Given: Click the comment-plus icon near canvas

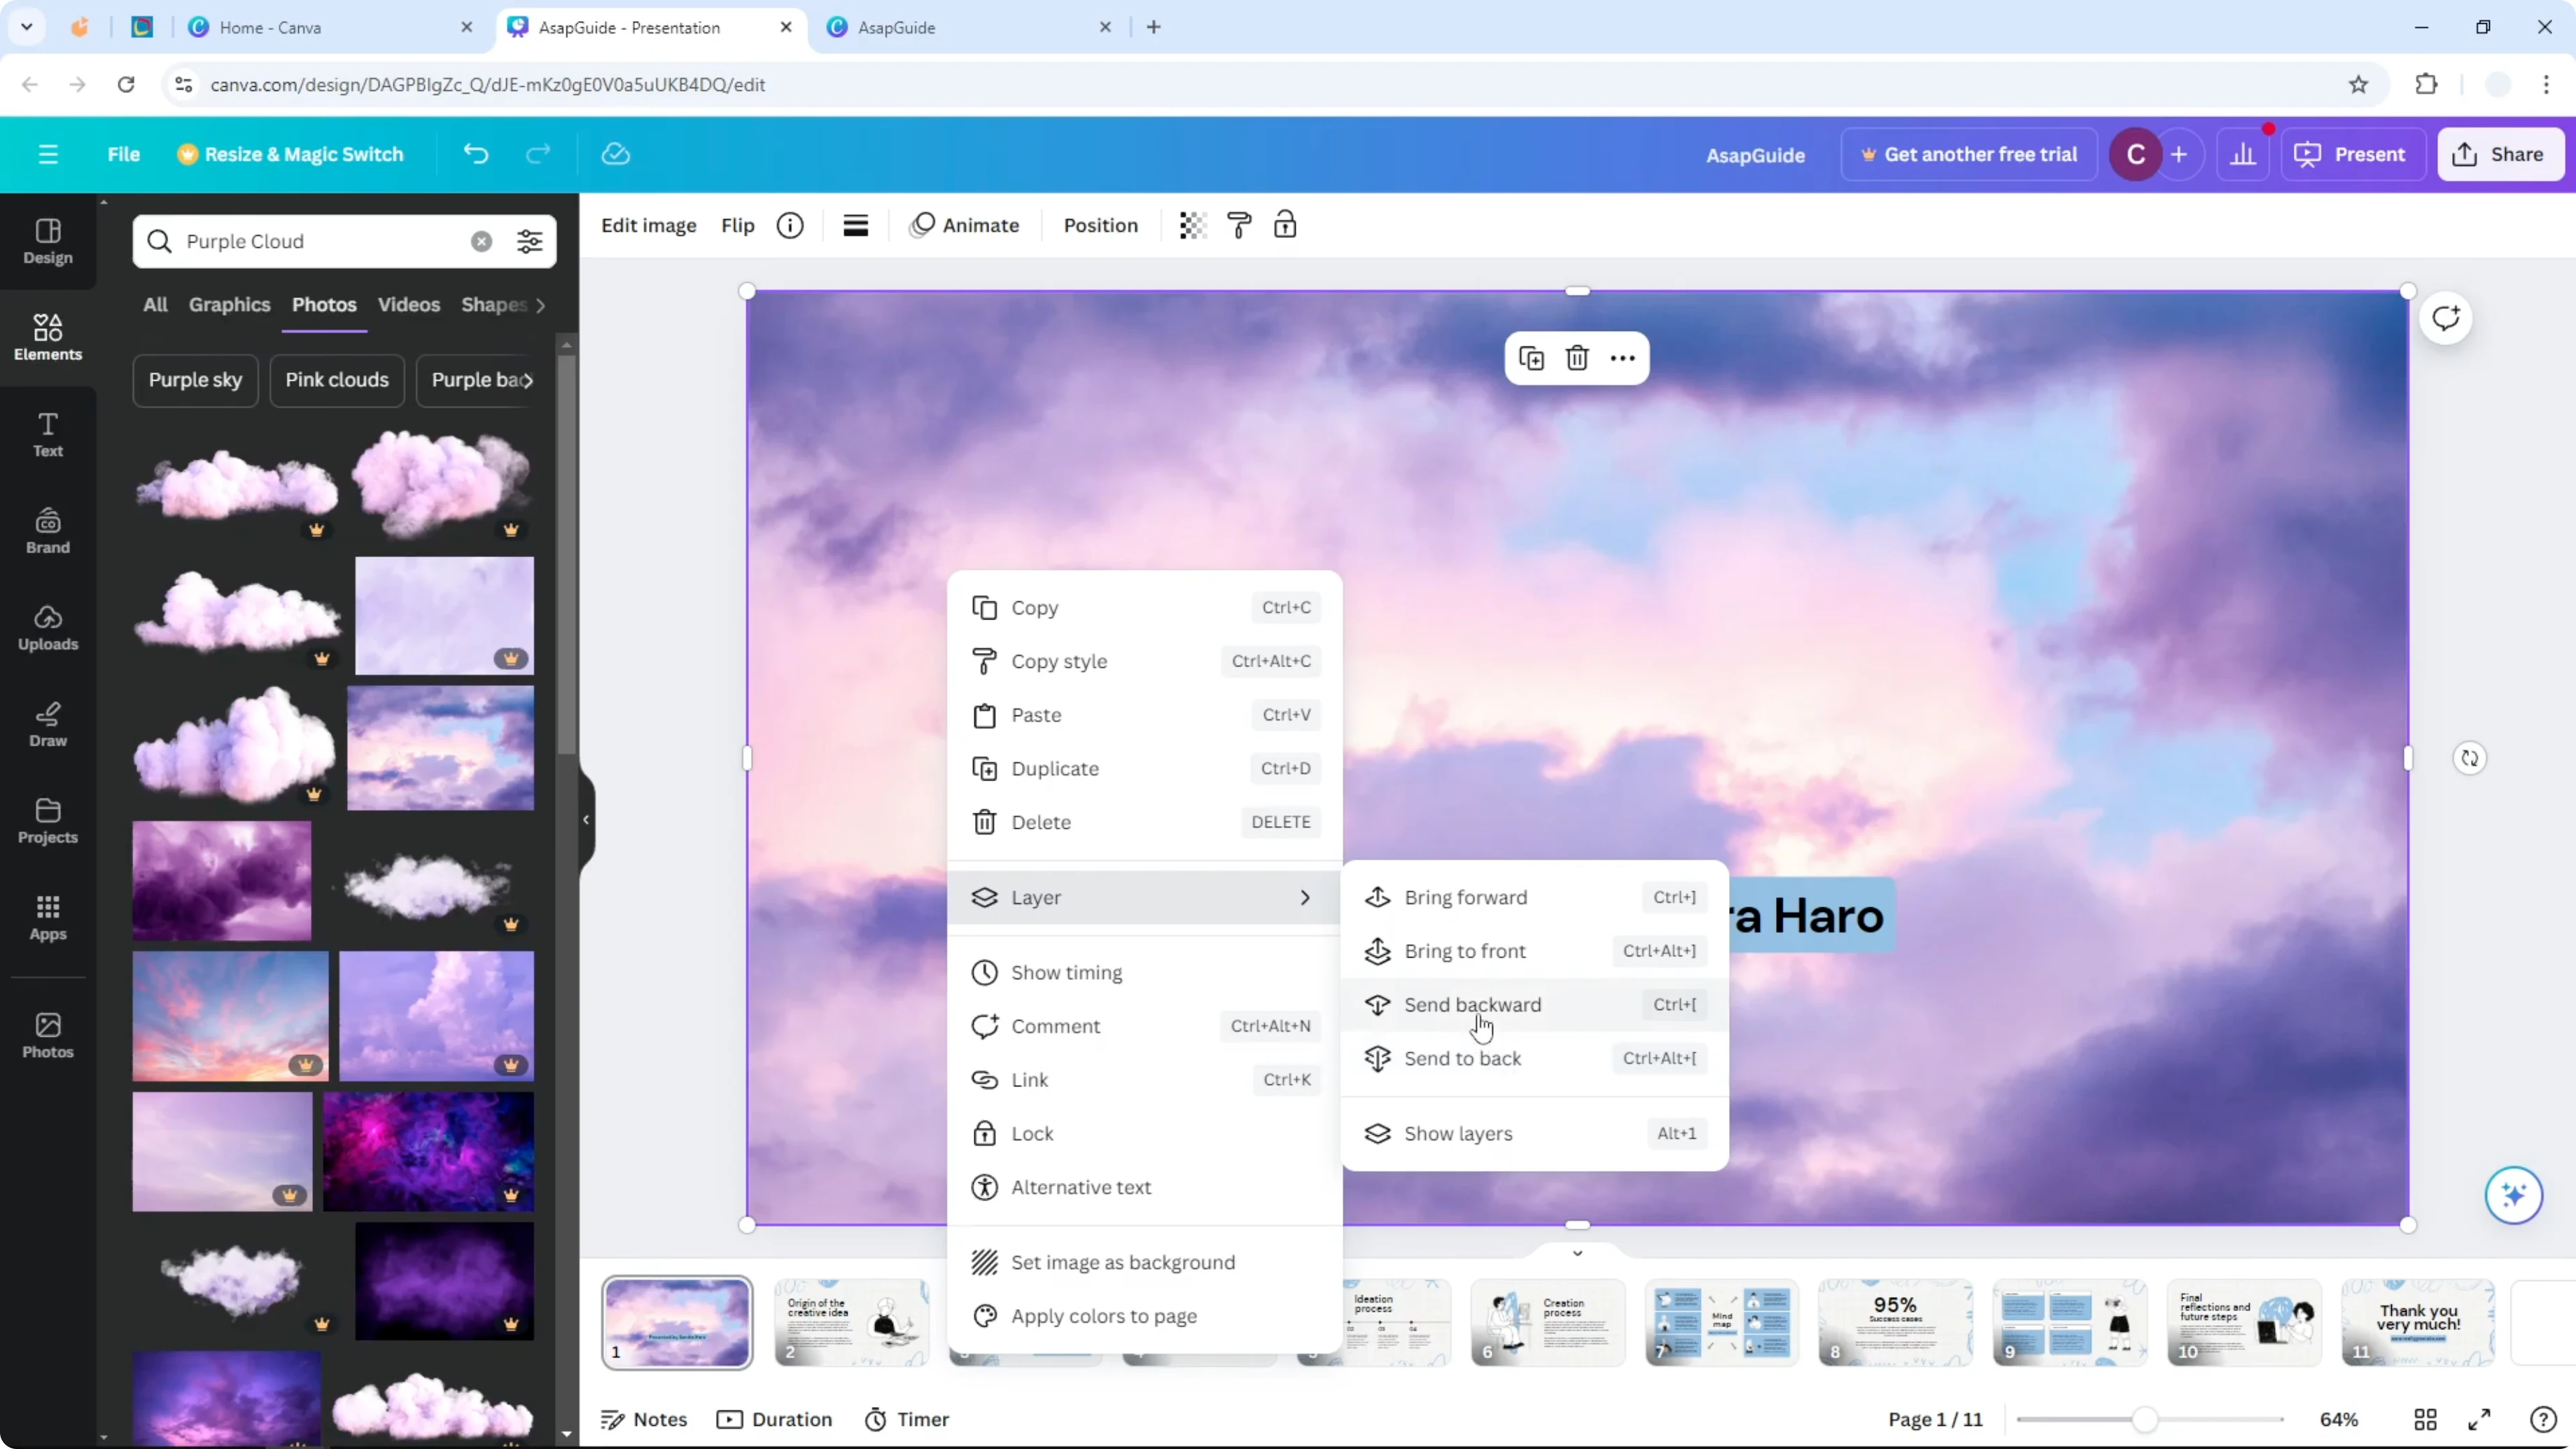Looking at the screenshot, I should 2446,319.
